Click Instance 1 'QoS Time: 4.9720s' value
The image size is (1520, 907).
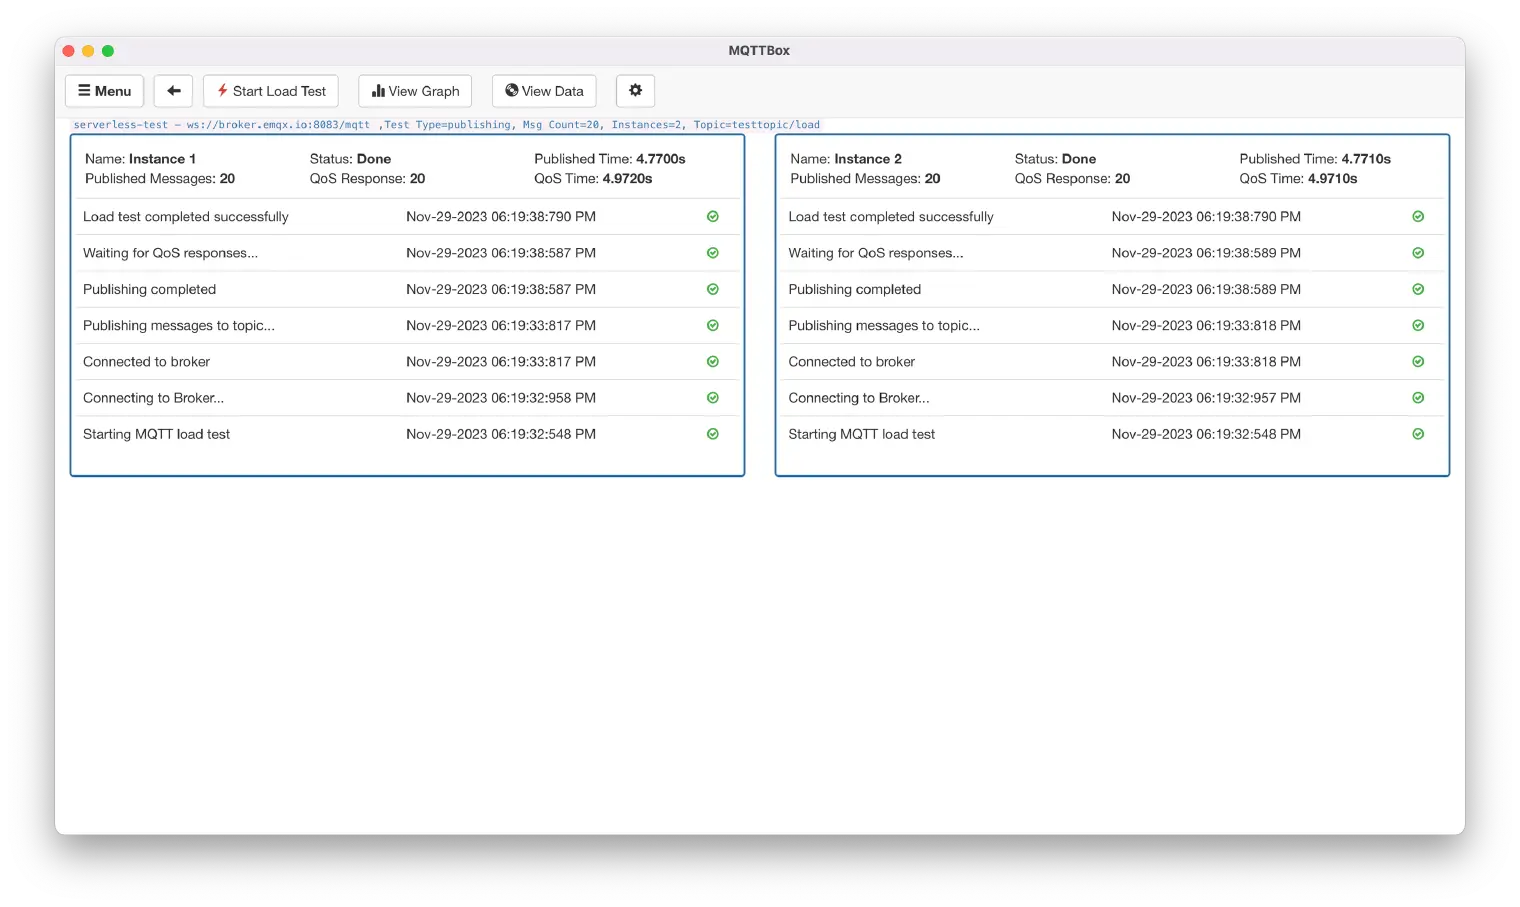click(593, 179)
